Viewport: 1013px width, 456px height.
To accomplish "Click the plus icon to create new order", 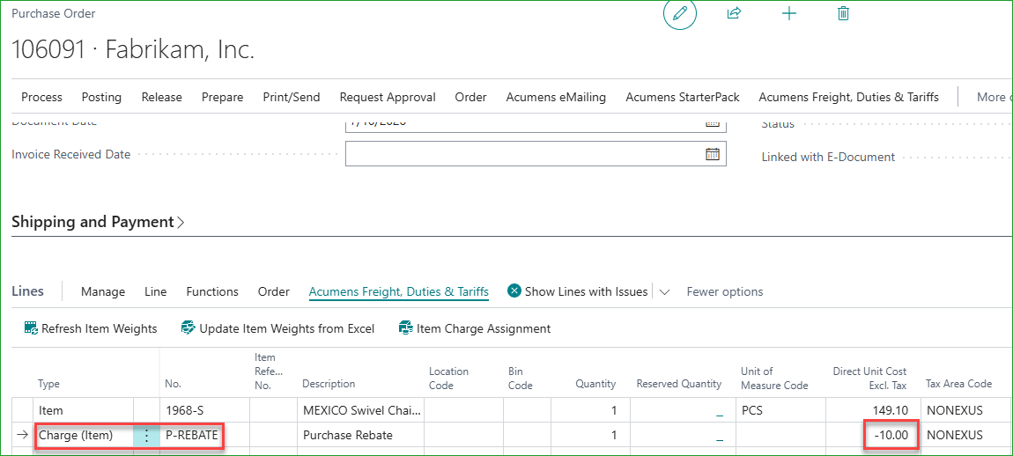I will coord(789,14).
